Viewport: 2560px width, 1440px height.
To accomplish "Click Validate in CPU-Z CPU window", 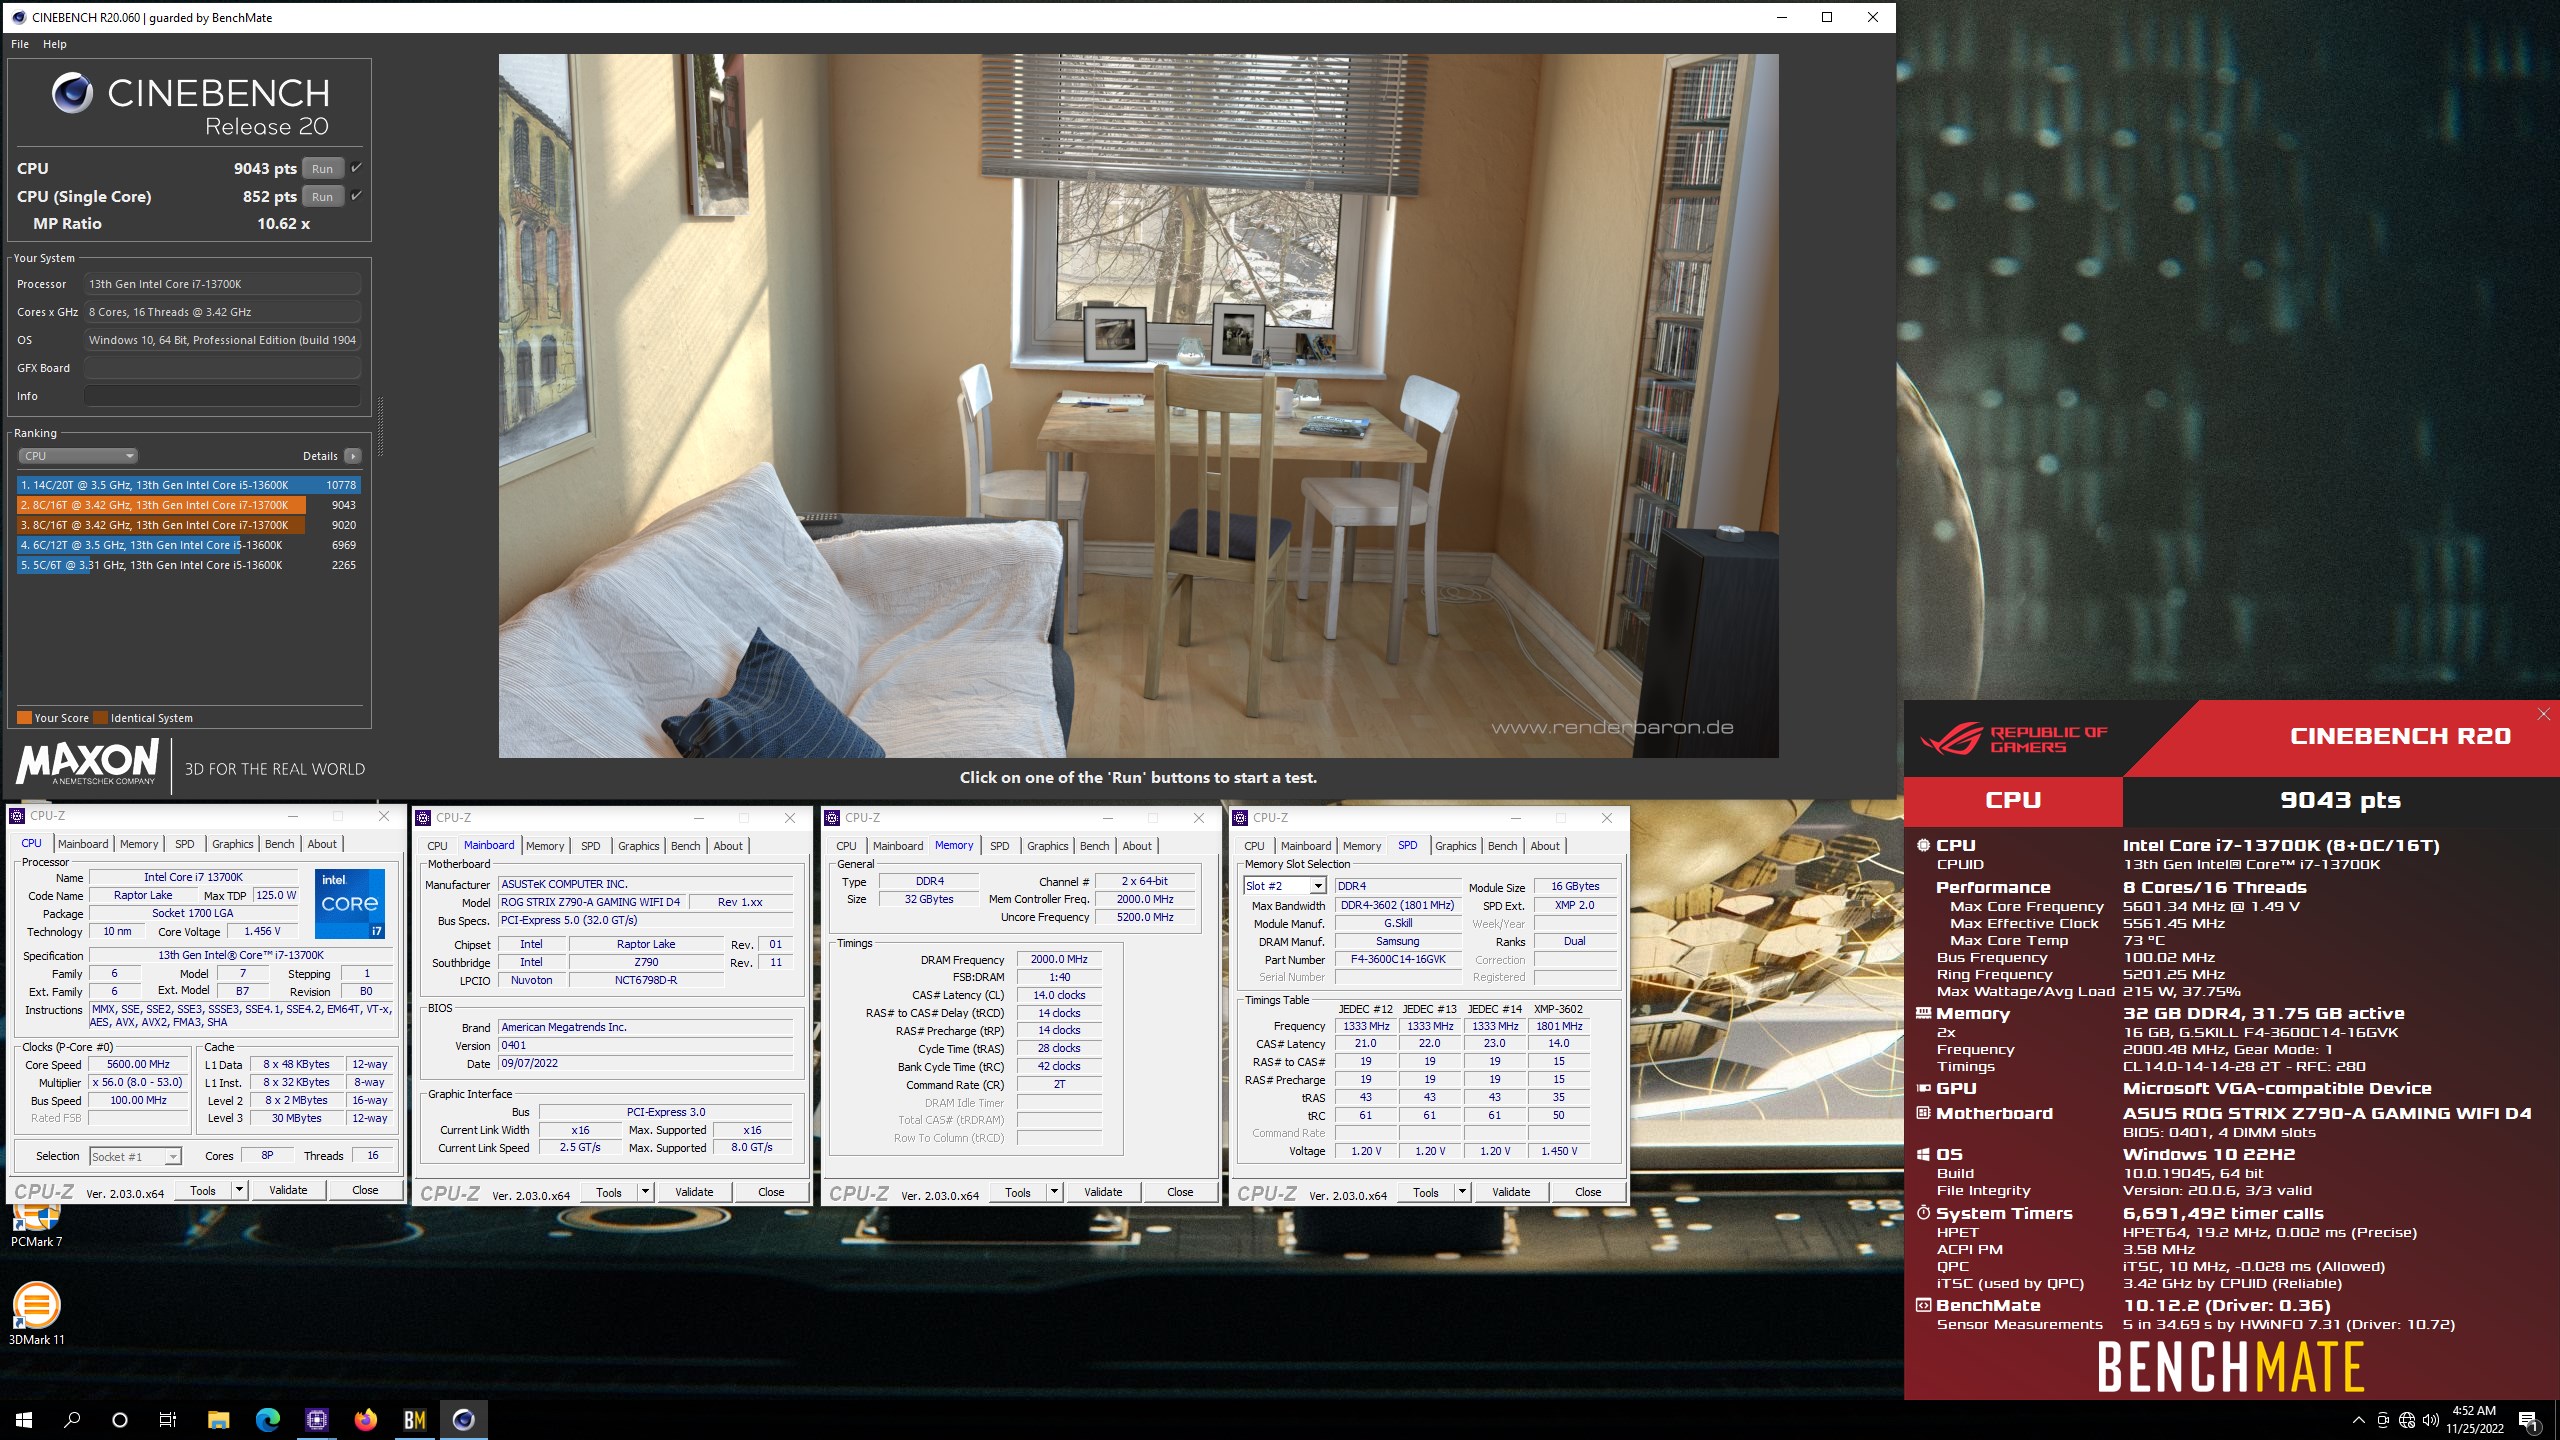I will [288, 1190].
